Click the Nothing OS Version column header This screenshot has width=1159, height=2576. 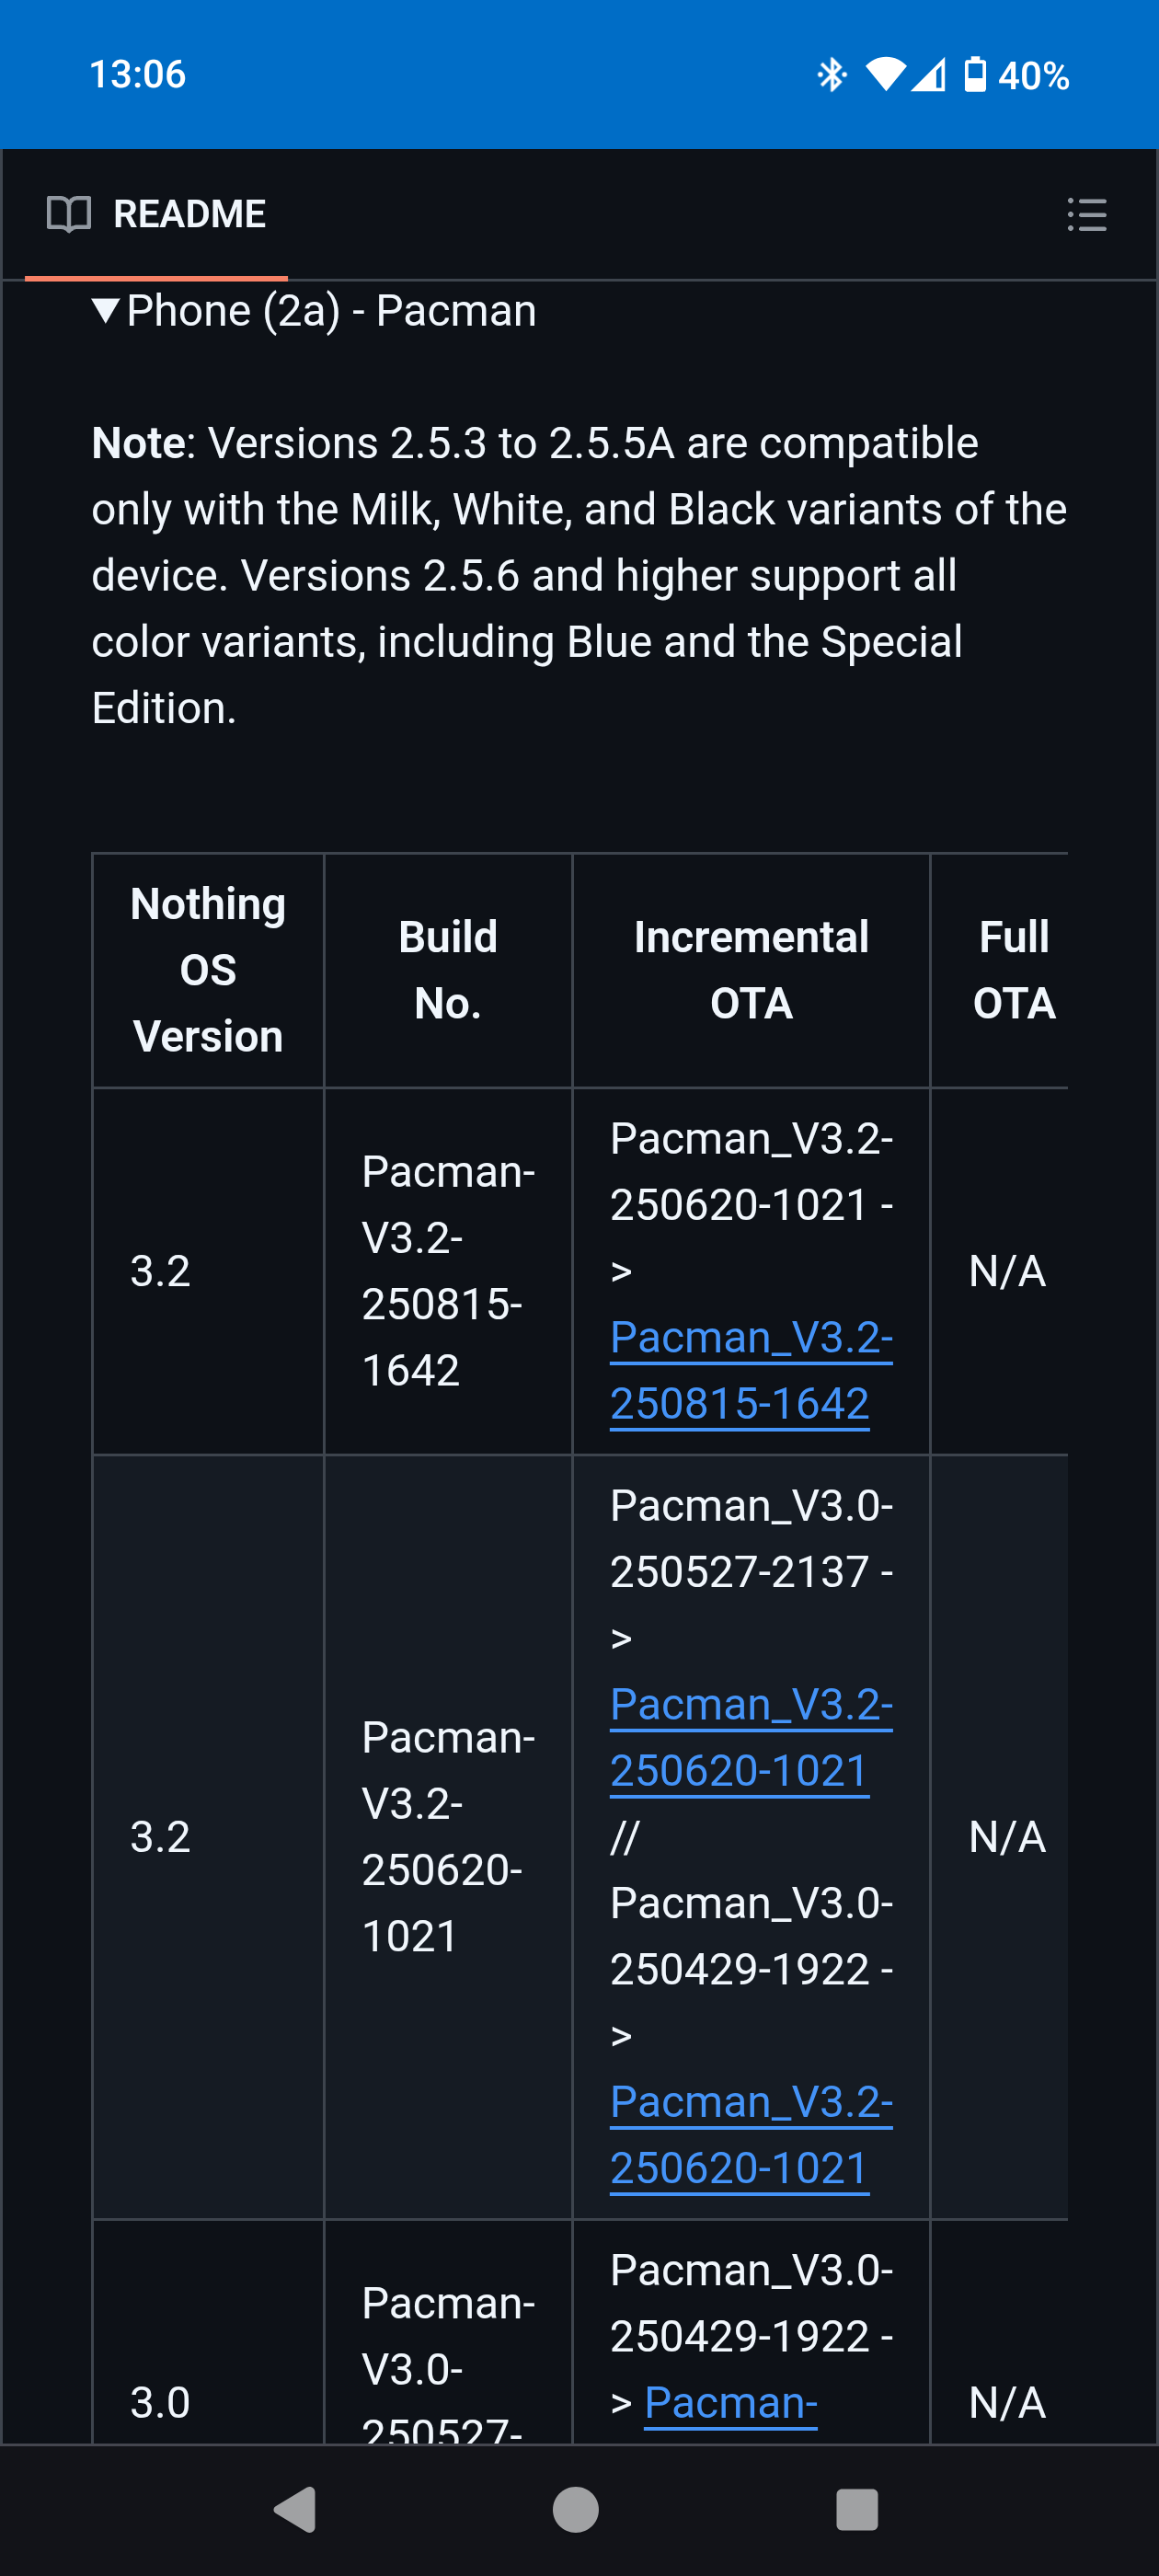pos(208,970)
